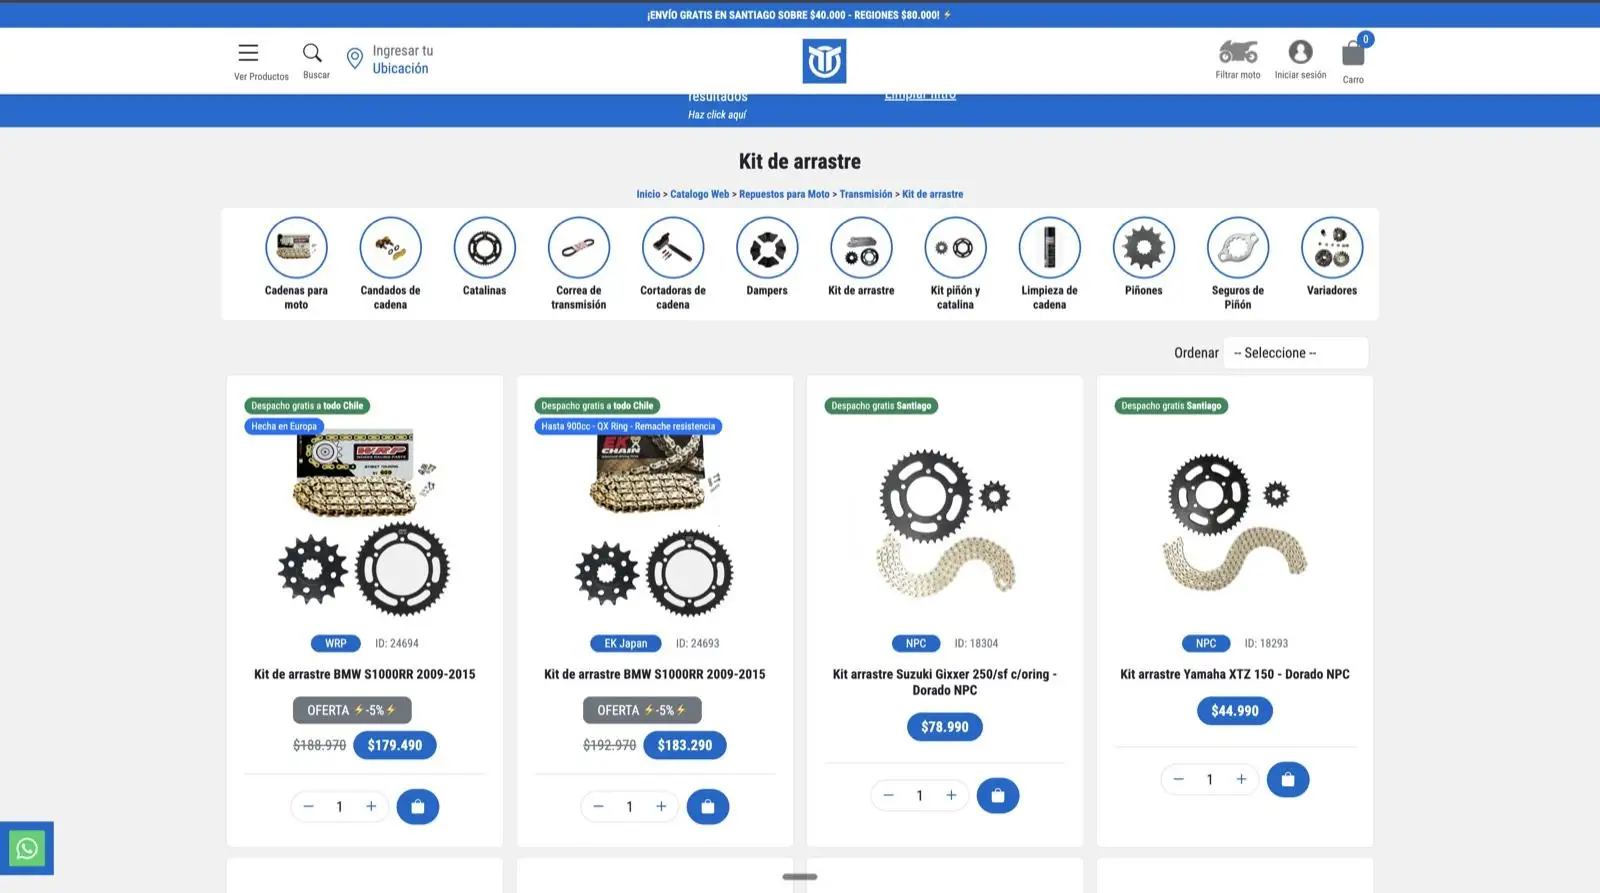Screen dimensions: 1600x893
Task: Click the OFERTA -5% badge on WRP kit
Action: [352, 710]
